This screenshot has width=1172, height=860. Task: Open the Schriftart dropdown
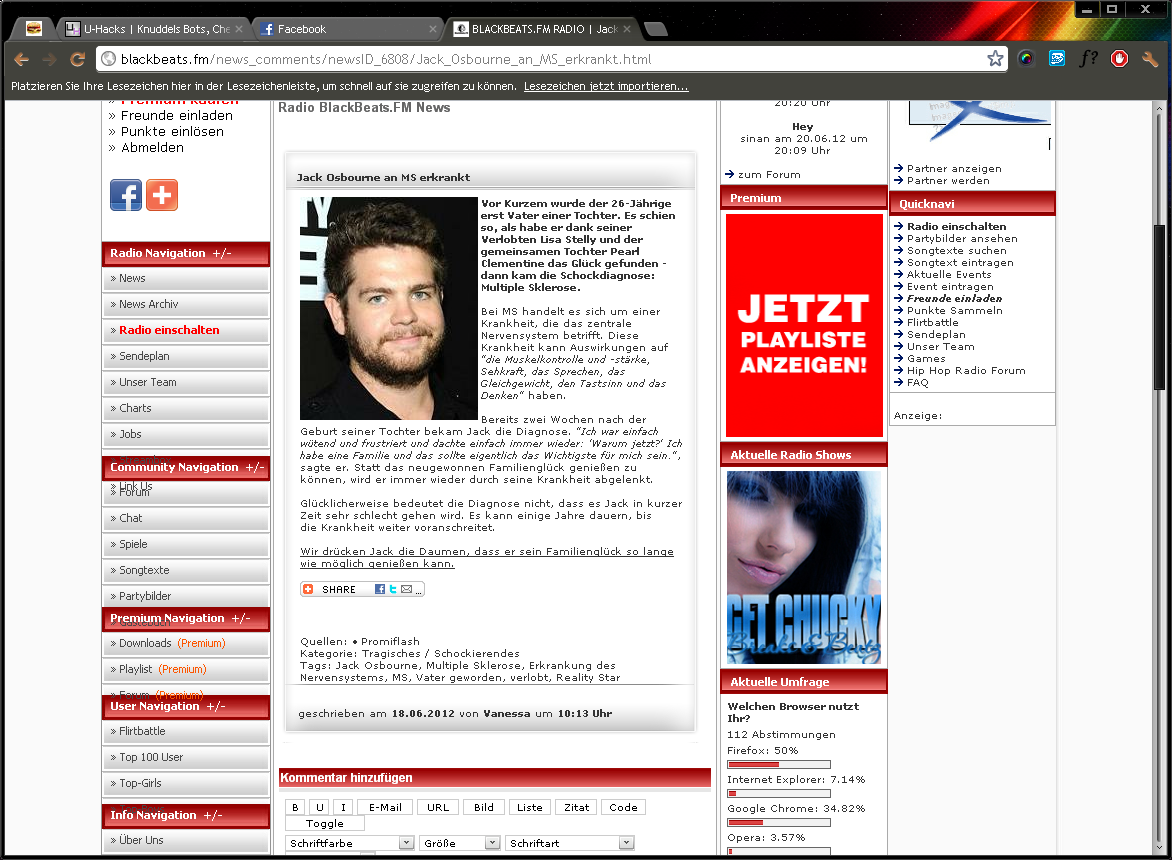click(570, 843)
